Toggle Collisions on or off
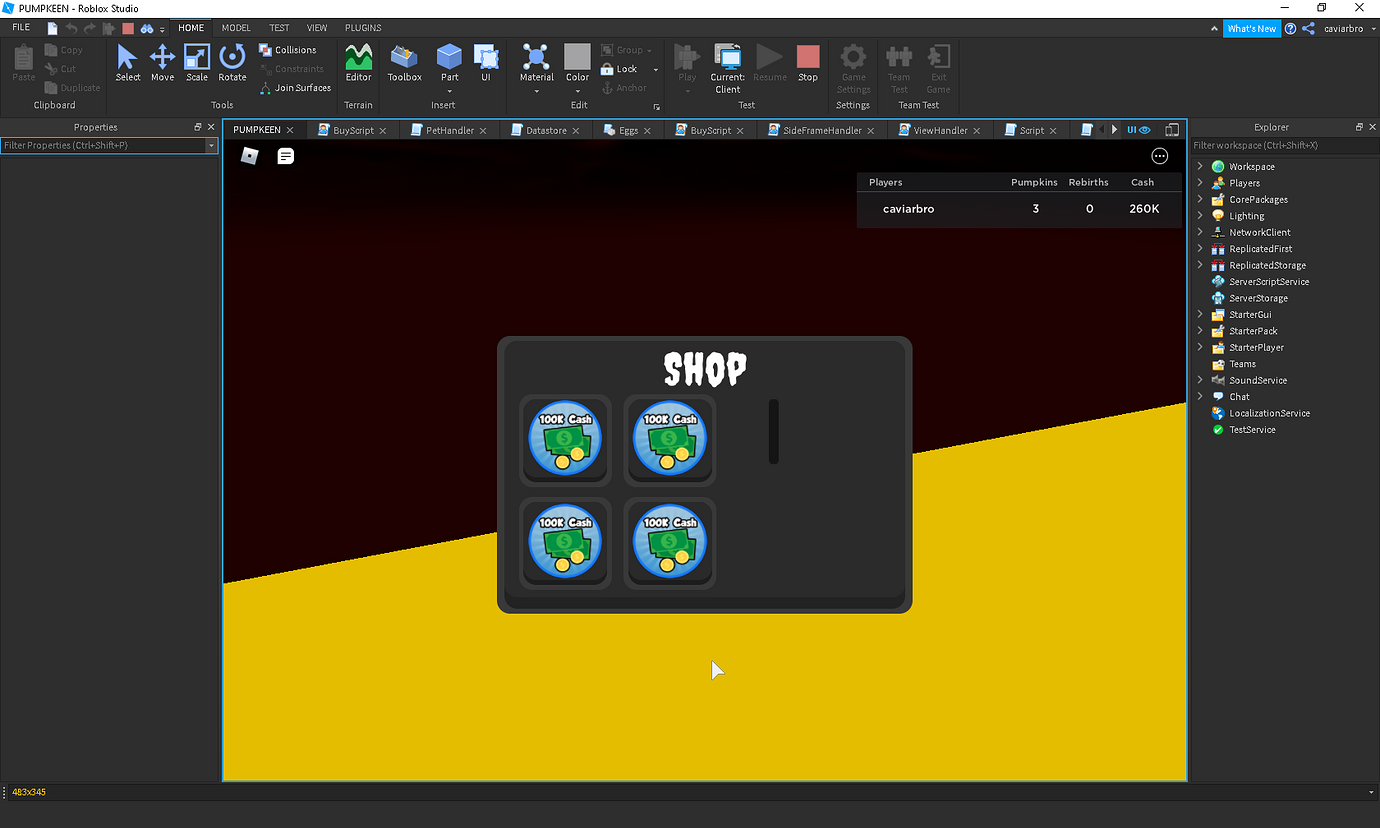Viewport: 1380px width, 828px height. point(287,50)
